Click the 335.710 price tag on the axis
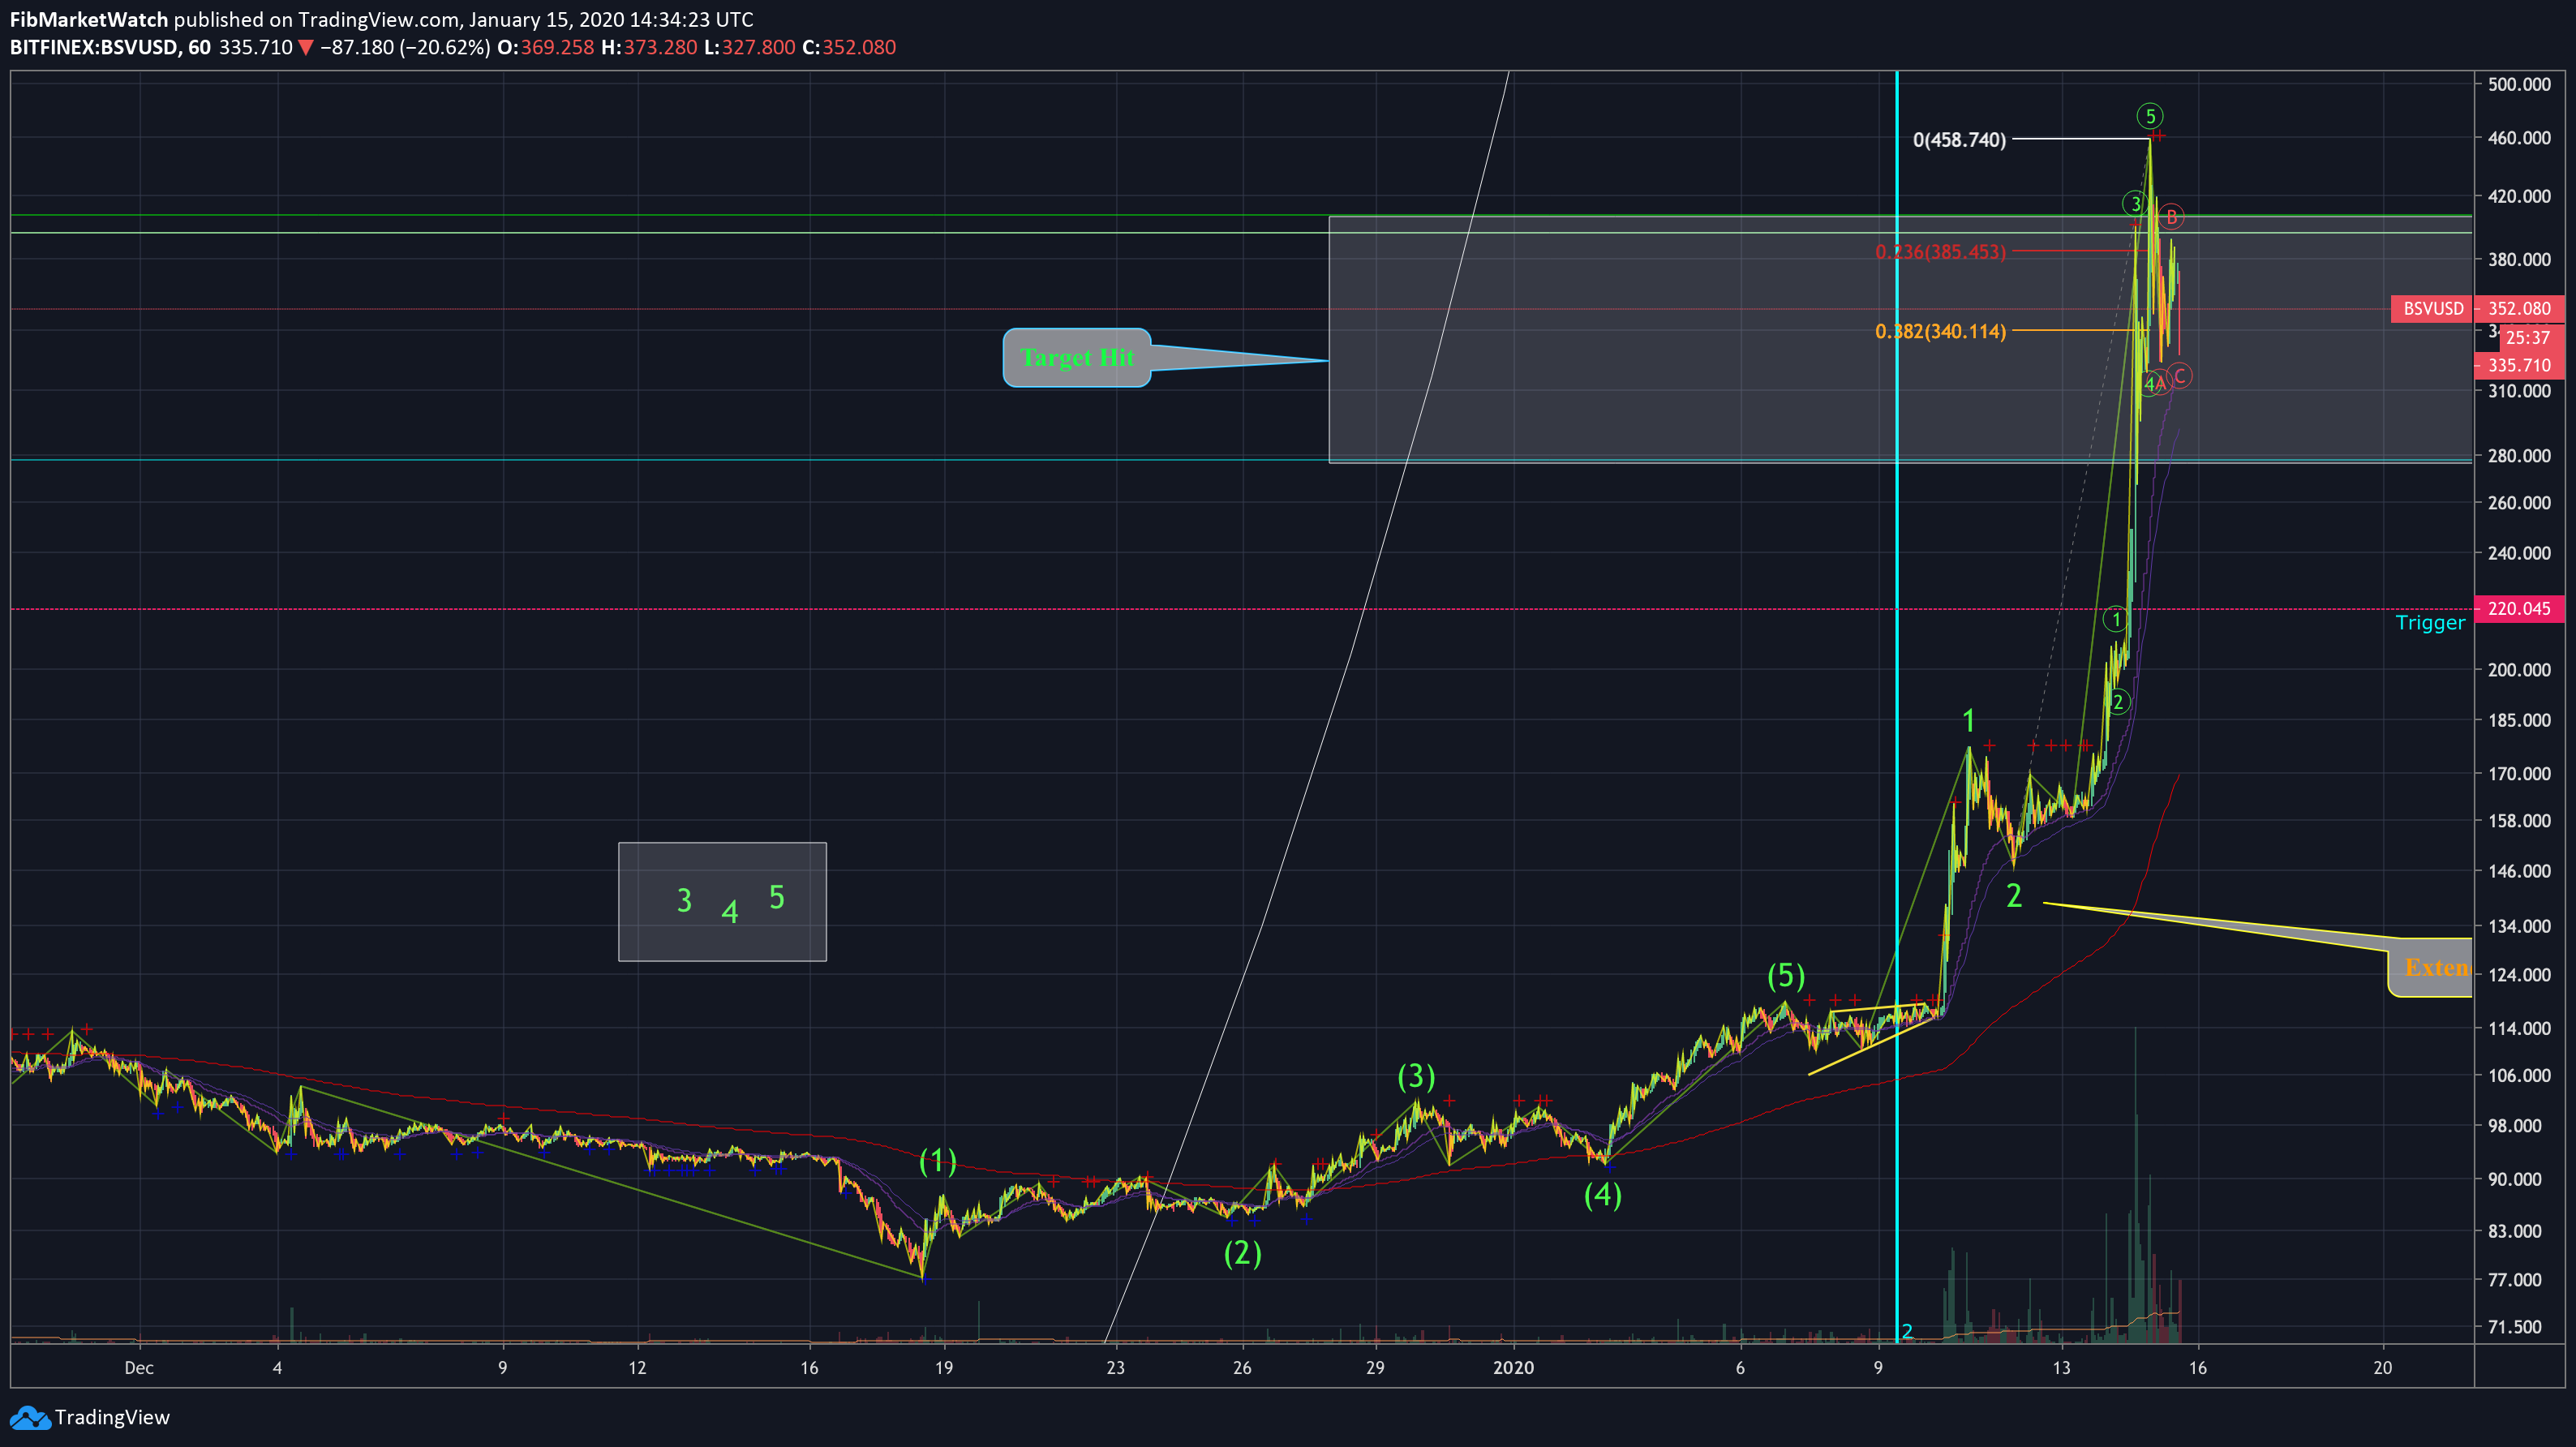This screenshot has width=2576, height=1447. 2519,365
